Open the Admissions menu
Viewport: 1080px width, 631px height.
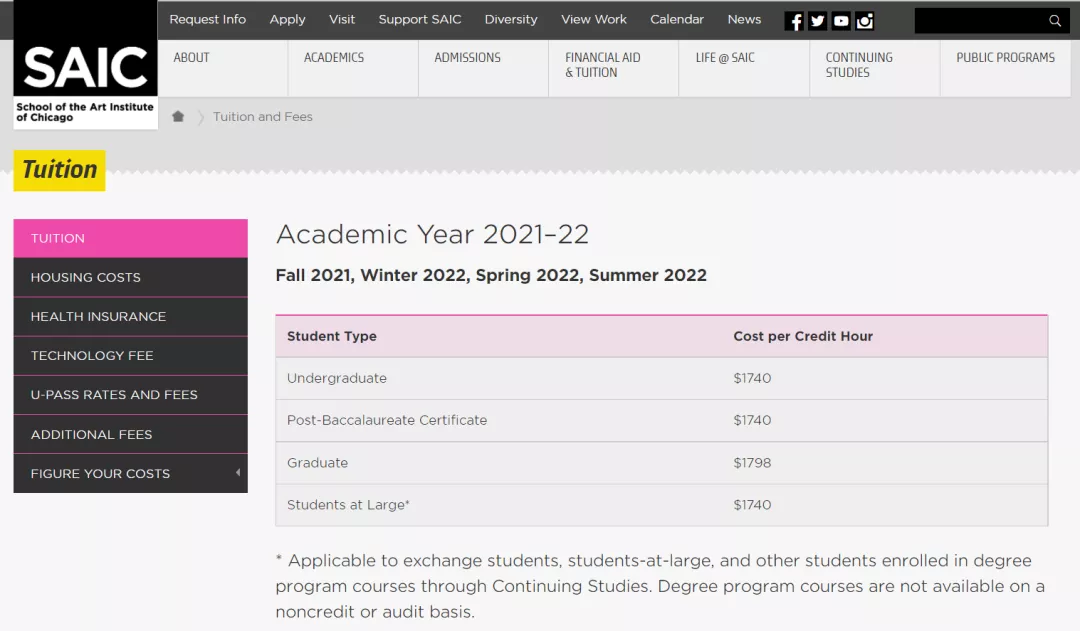(x=483, y=68)
